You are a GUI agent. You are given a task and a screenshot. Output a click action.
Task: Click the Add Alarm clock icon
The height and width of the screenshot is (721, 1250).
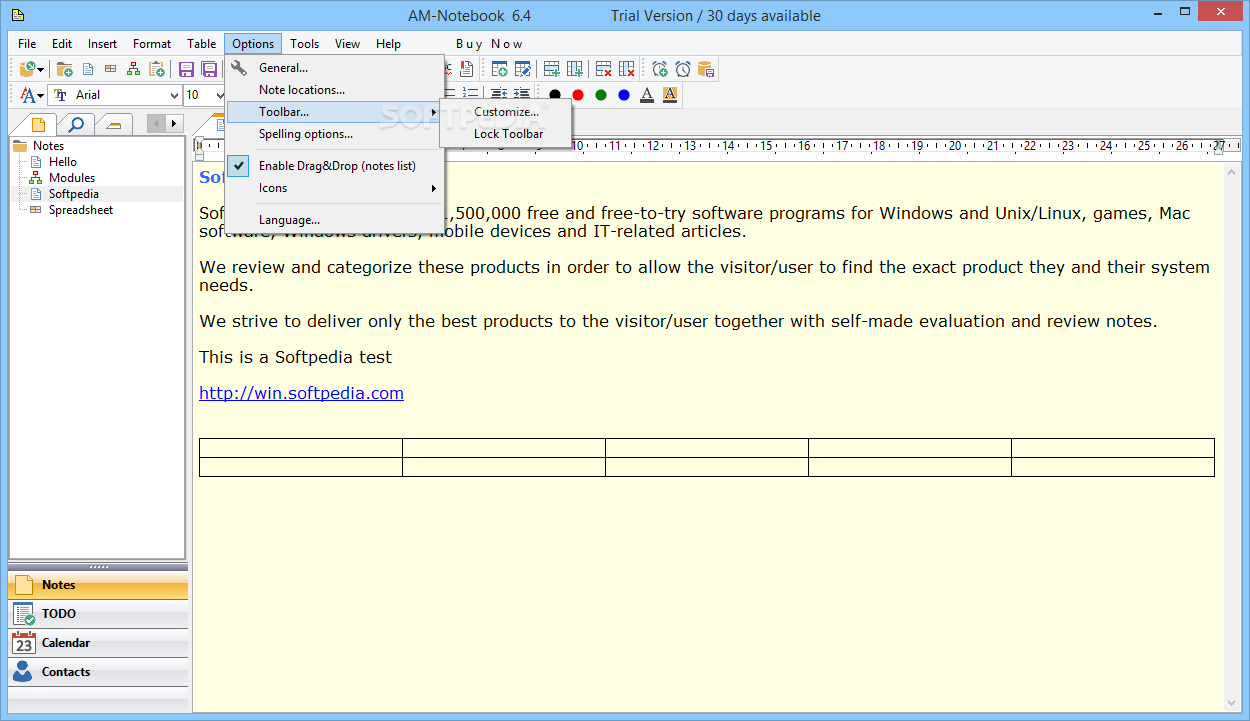[659, 69]
